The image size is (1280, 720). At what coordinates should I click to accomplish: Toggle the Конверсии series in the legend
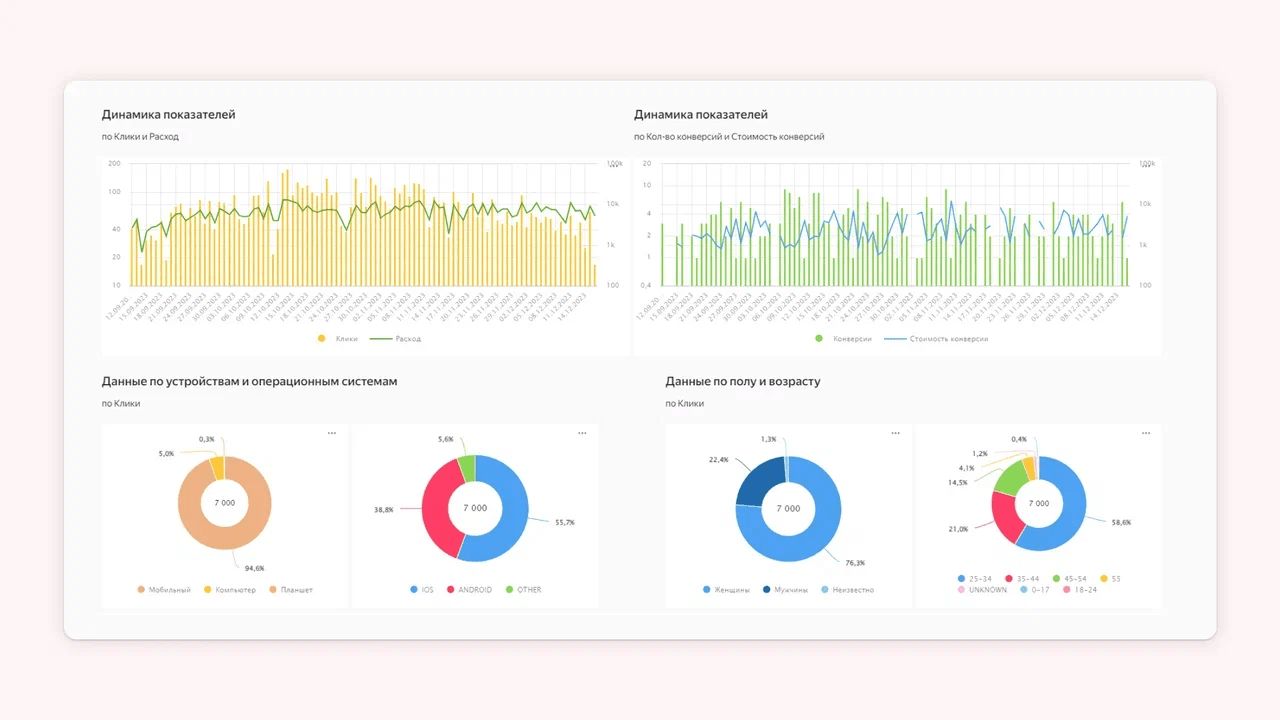click(x=844, y=339)
